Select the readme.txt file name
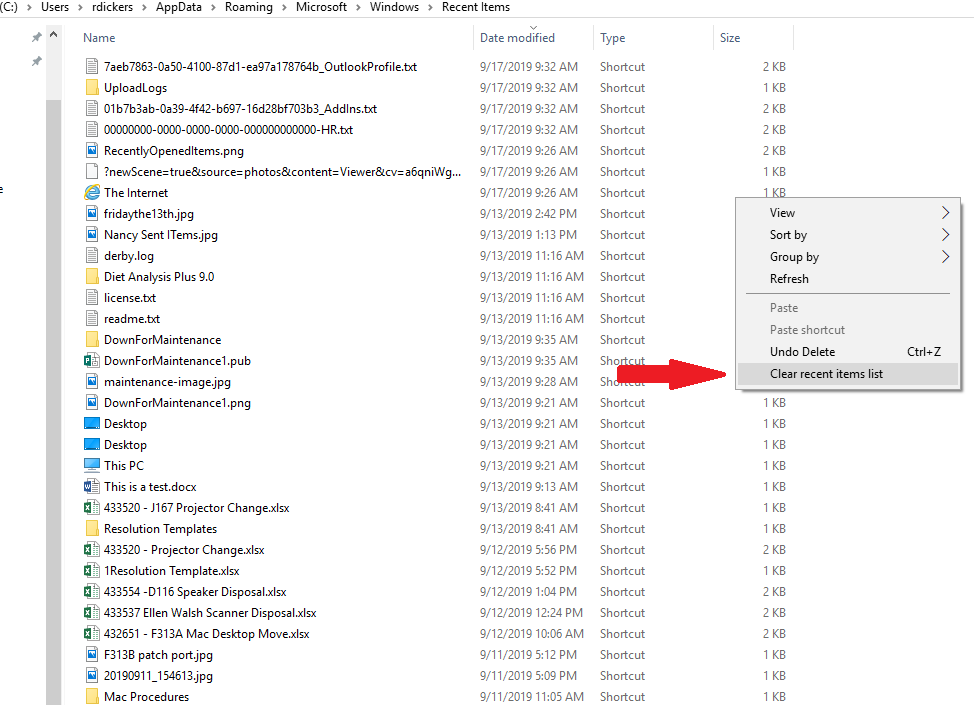The height and width of the screenshot is (705, 974). 132,319
